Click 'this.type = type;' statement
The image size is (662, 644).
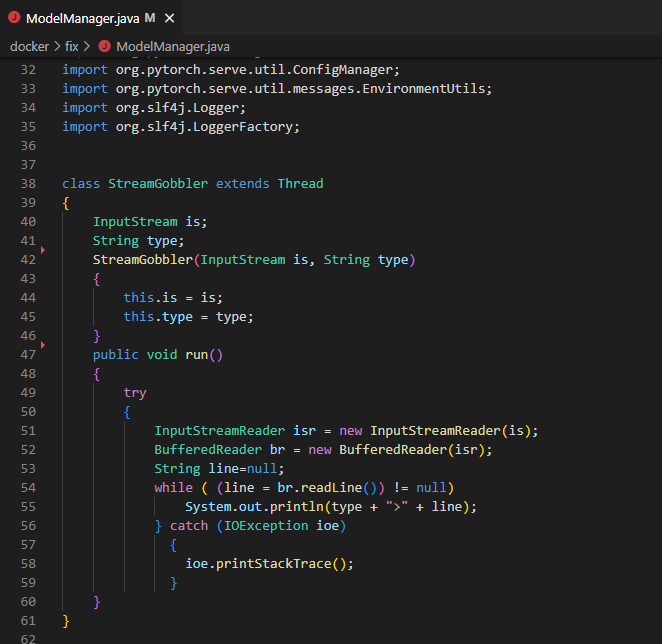[x=188, y=317]
